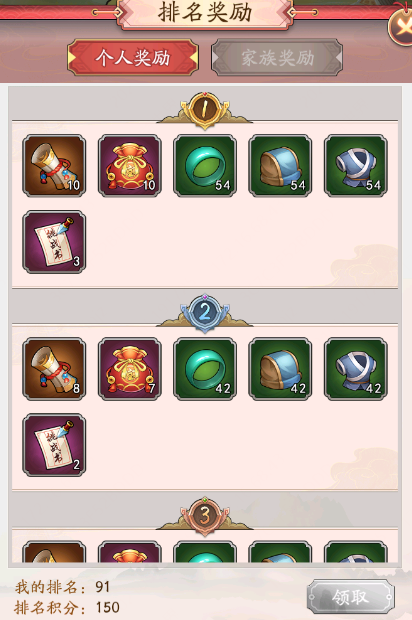The image size is (412, 620).
Task: Switch to the 个人奖励 tab
Action: [133, 58]
